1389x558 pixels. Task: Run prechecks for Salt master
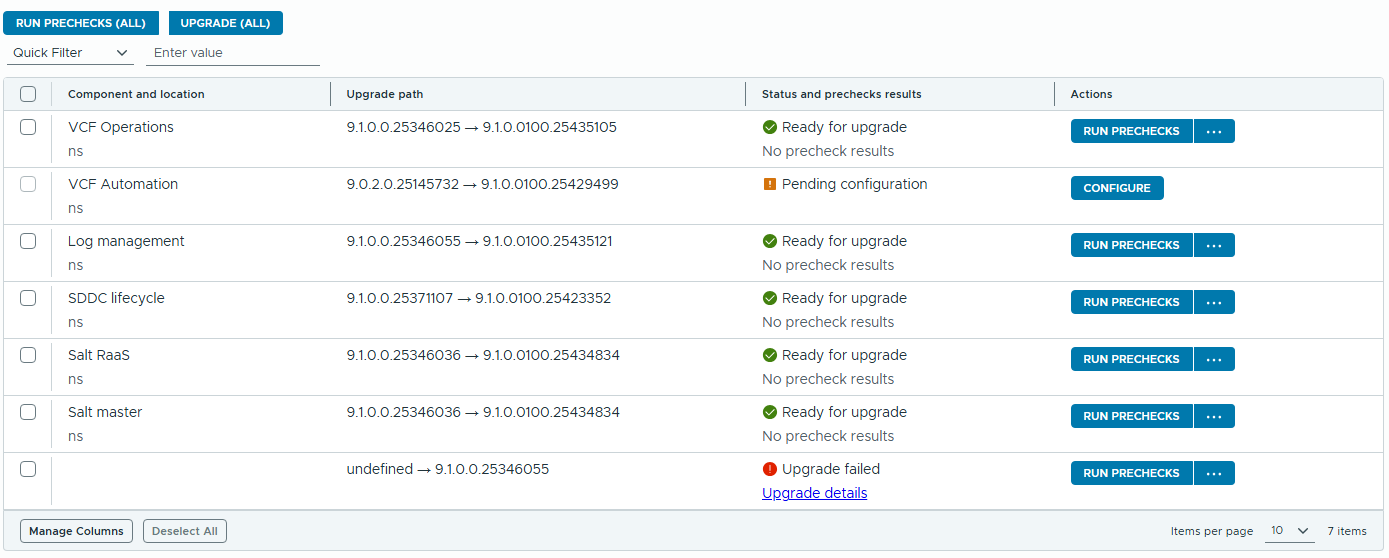[x=1132, y=416]
